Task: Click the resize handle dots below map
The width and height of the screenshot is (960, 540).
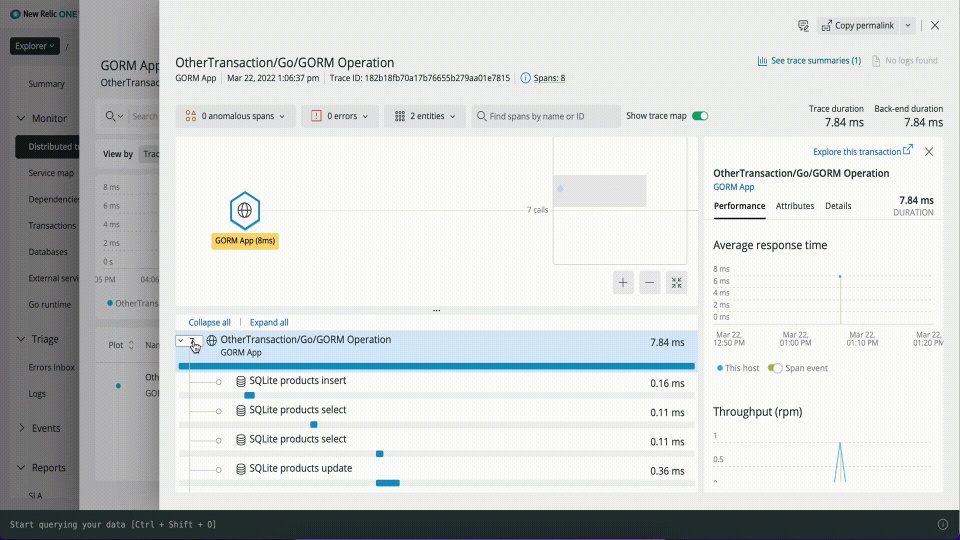Action: (x=437, y=310)
